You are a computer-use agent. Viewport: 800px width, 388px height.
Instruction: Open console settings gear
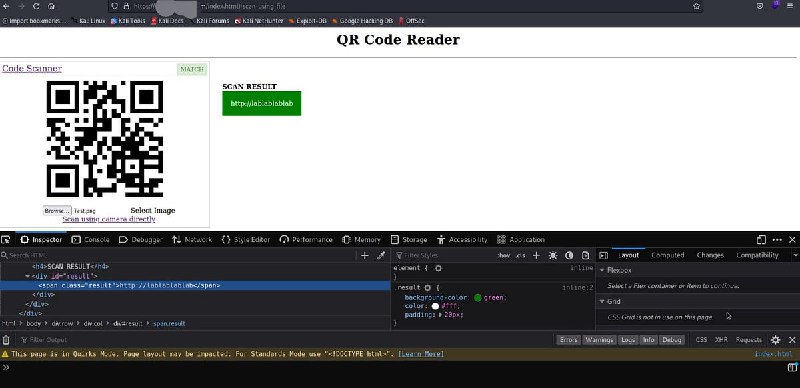[x=776, y=340]
